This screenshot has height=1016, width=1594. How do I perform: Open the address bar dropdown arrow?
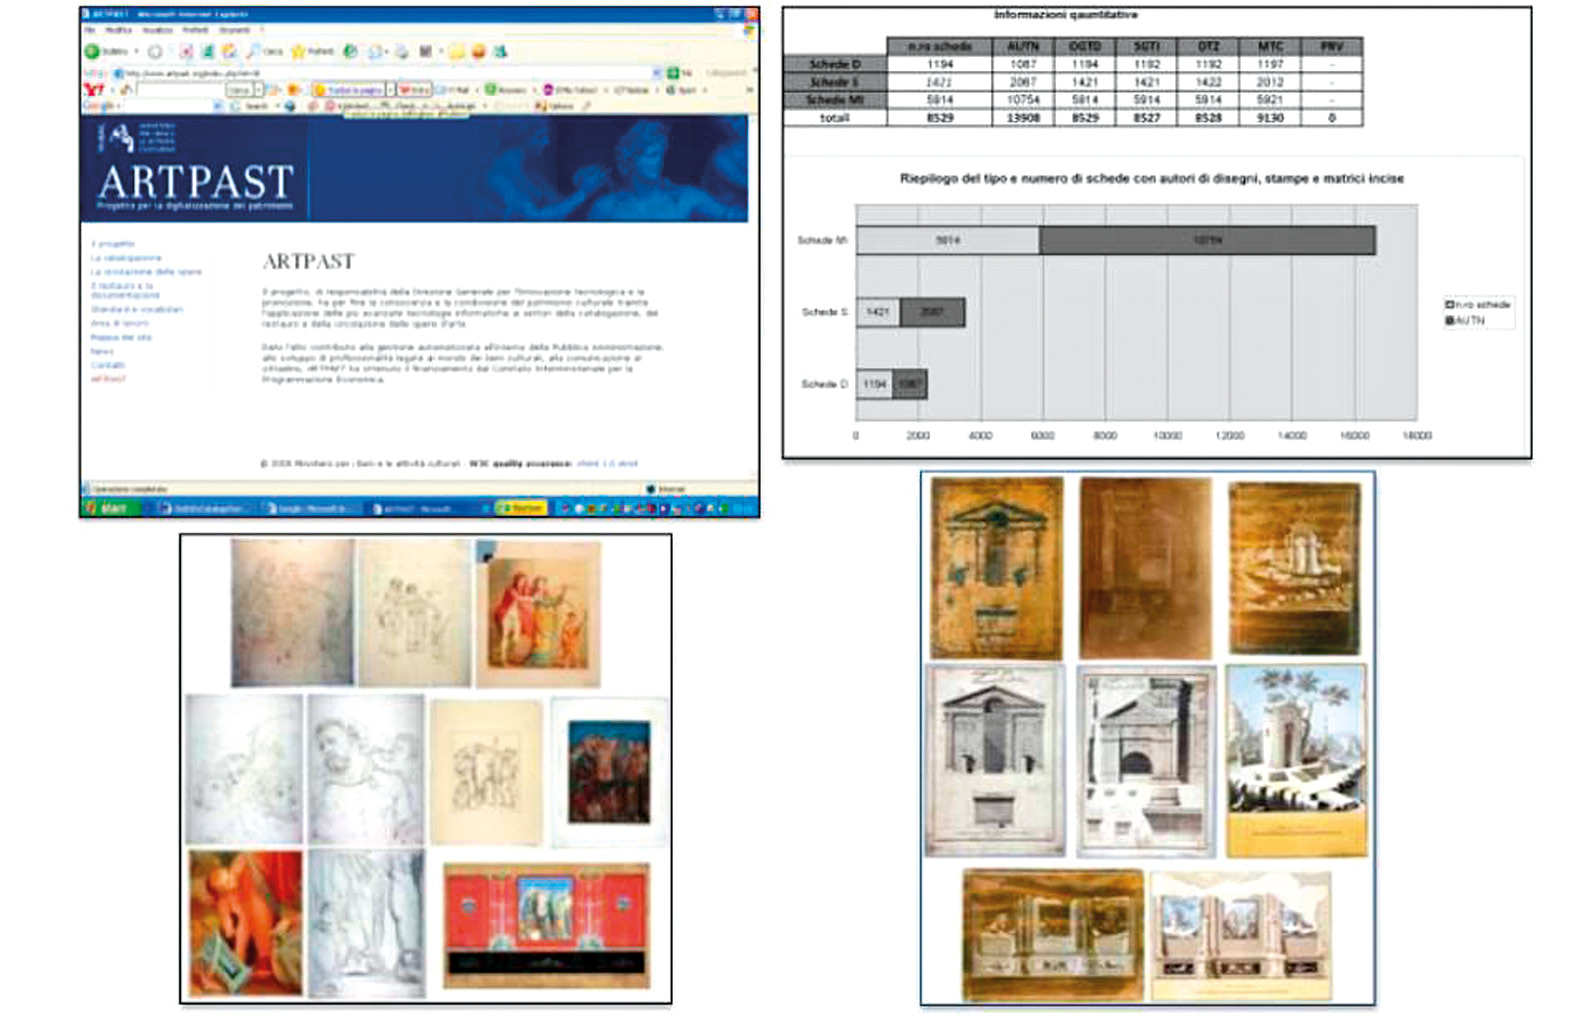(x=656, y=73)
